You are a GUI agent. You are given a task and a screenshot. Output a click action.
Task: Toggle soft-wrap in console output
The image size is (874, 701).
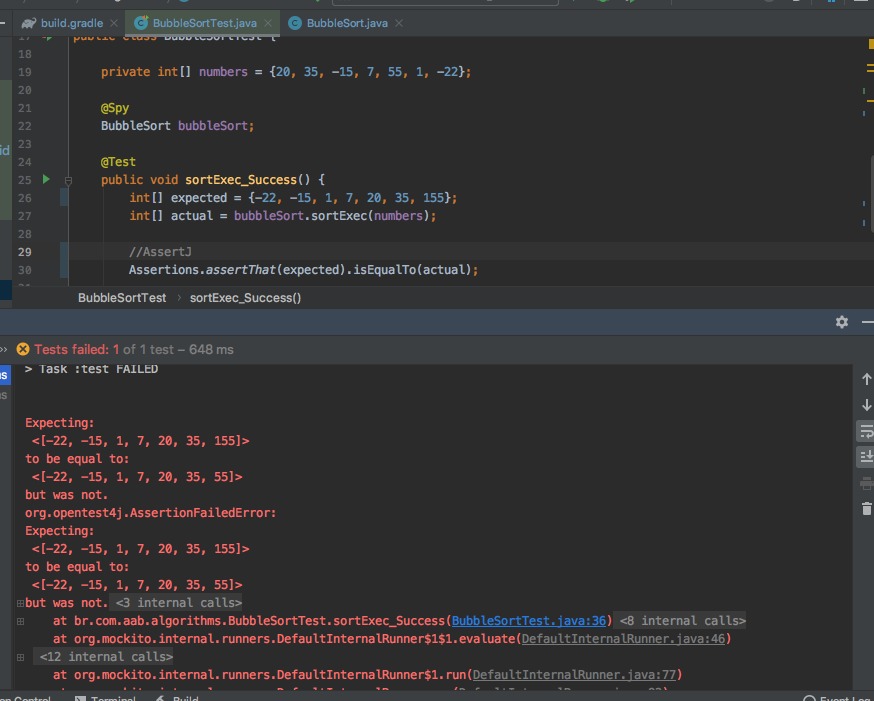pyautogui.click(x=866, y=431)
